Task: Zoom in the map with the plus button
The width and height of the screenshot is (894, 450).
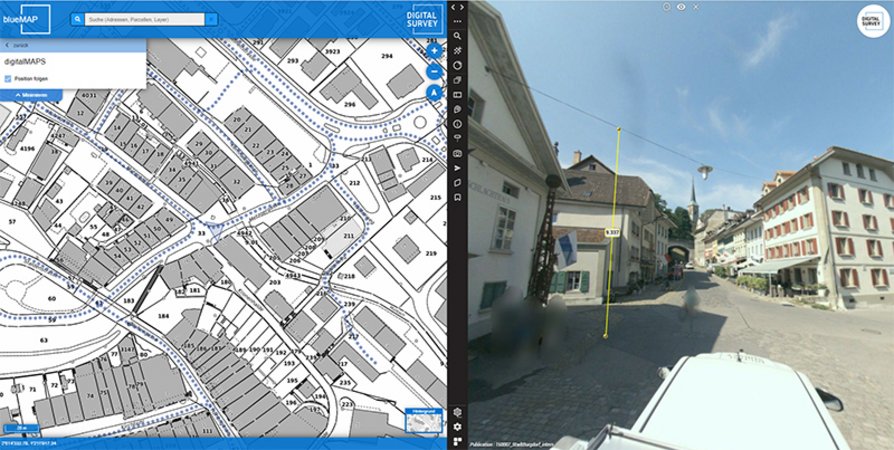Action: (434, 51)
